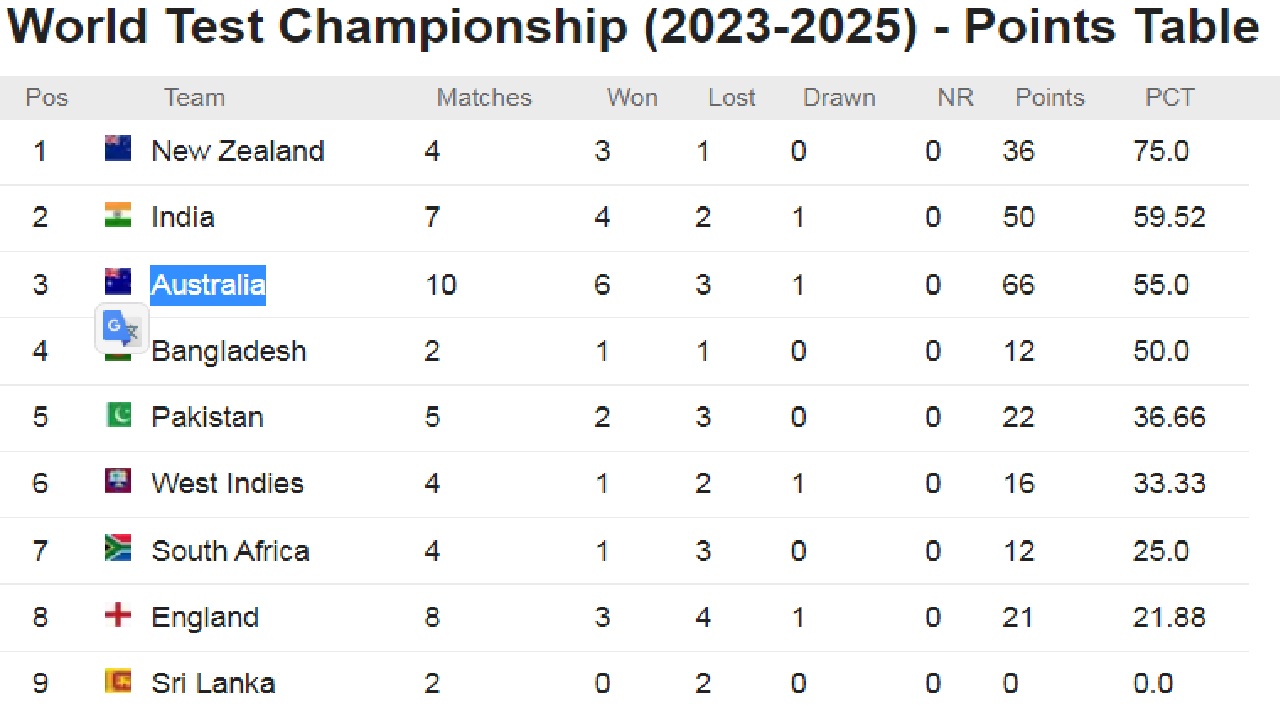Click the Google Translate popup icon
Image resolution: width=1280 pixels, height=720 pixels.
tap(122, 329)
